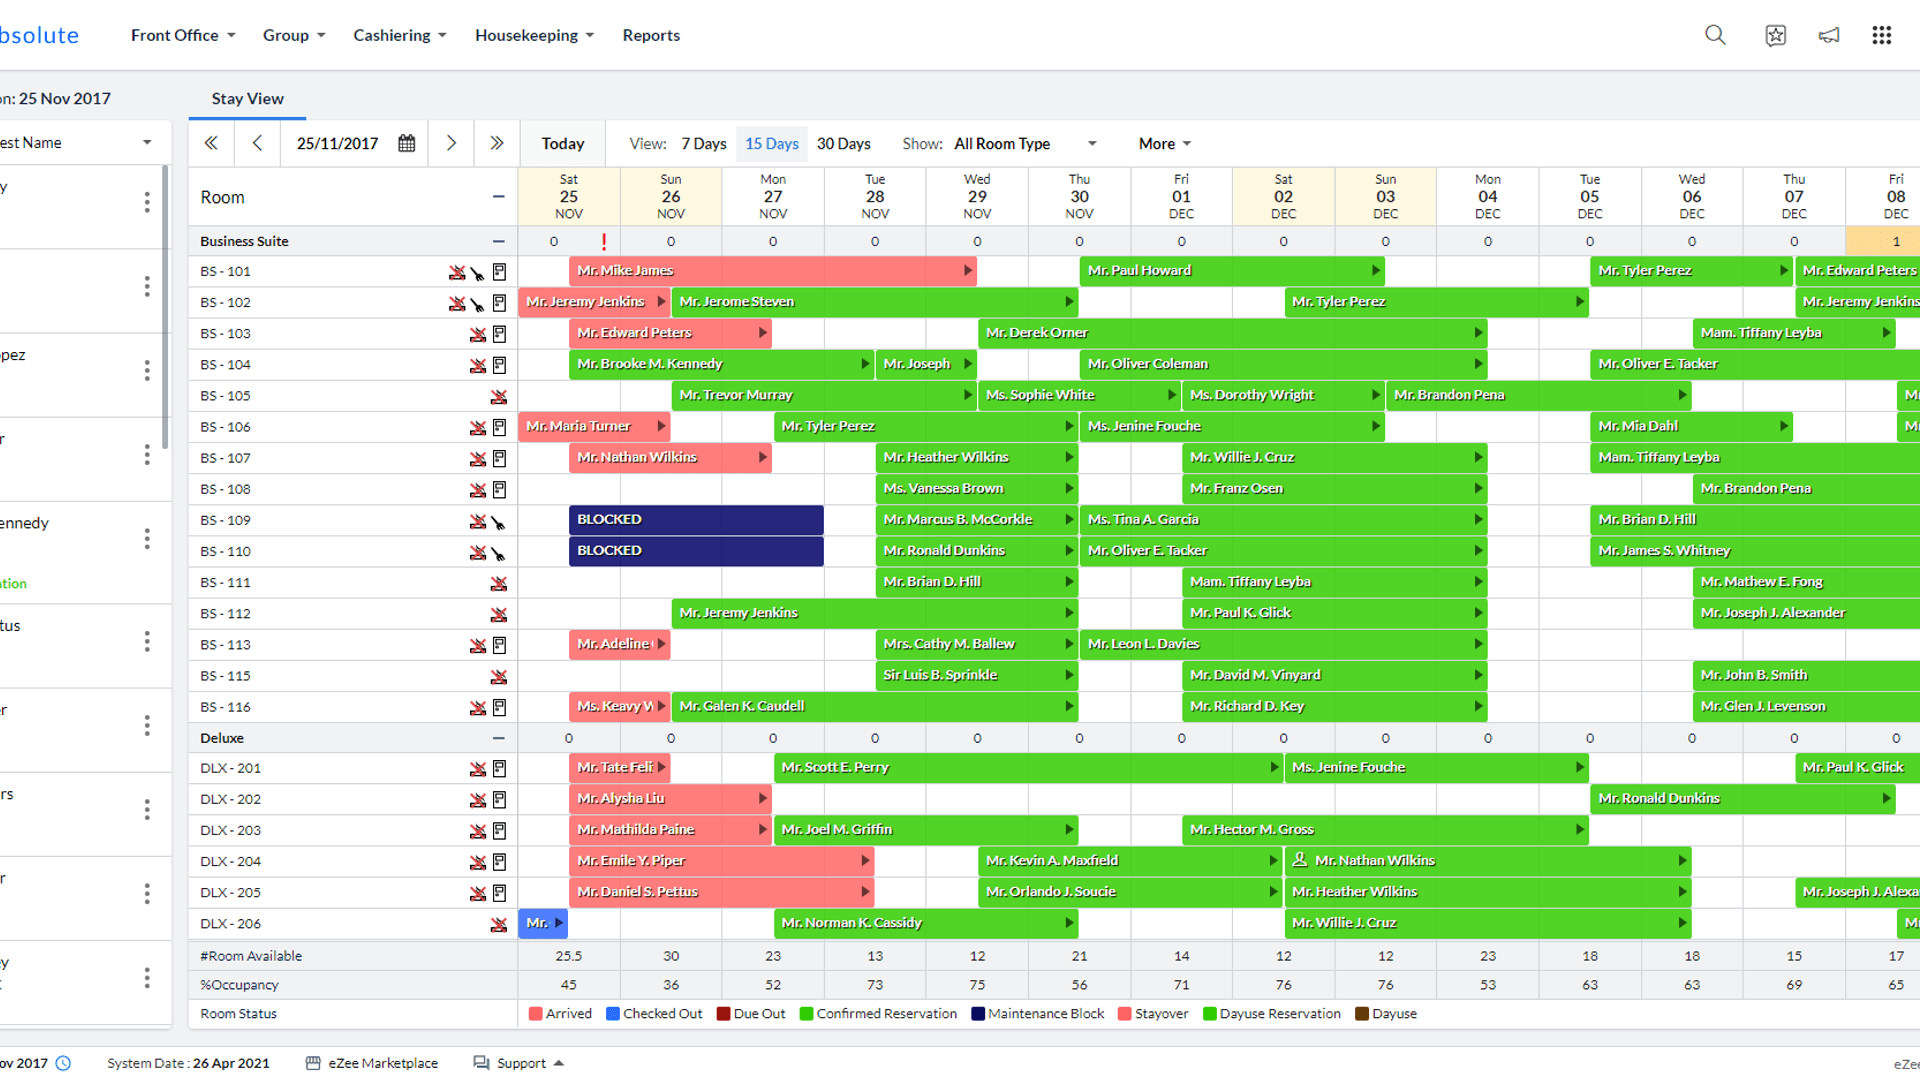
Task: Open the search magnifier icon
Action: (1715, 35)
